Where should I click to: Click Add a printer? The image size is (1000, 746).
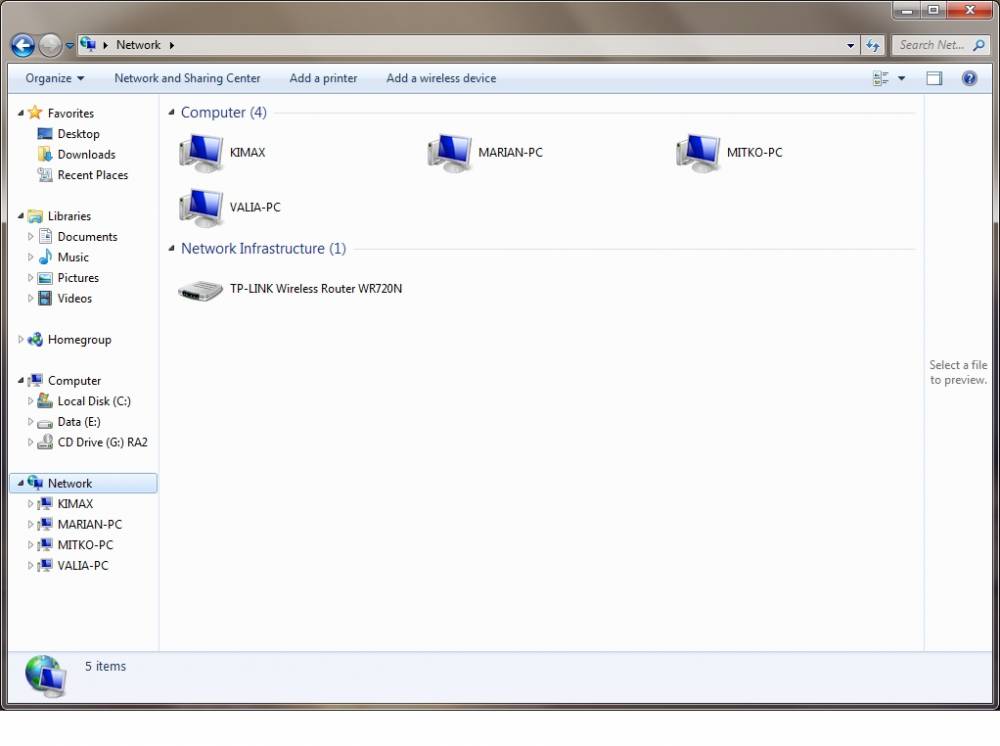(x=323, y=78)
